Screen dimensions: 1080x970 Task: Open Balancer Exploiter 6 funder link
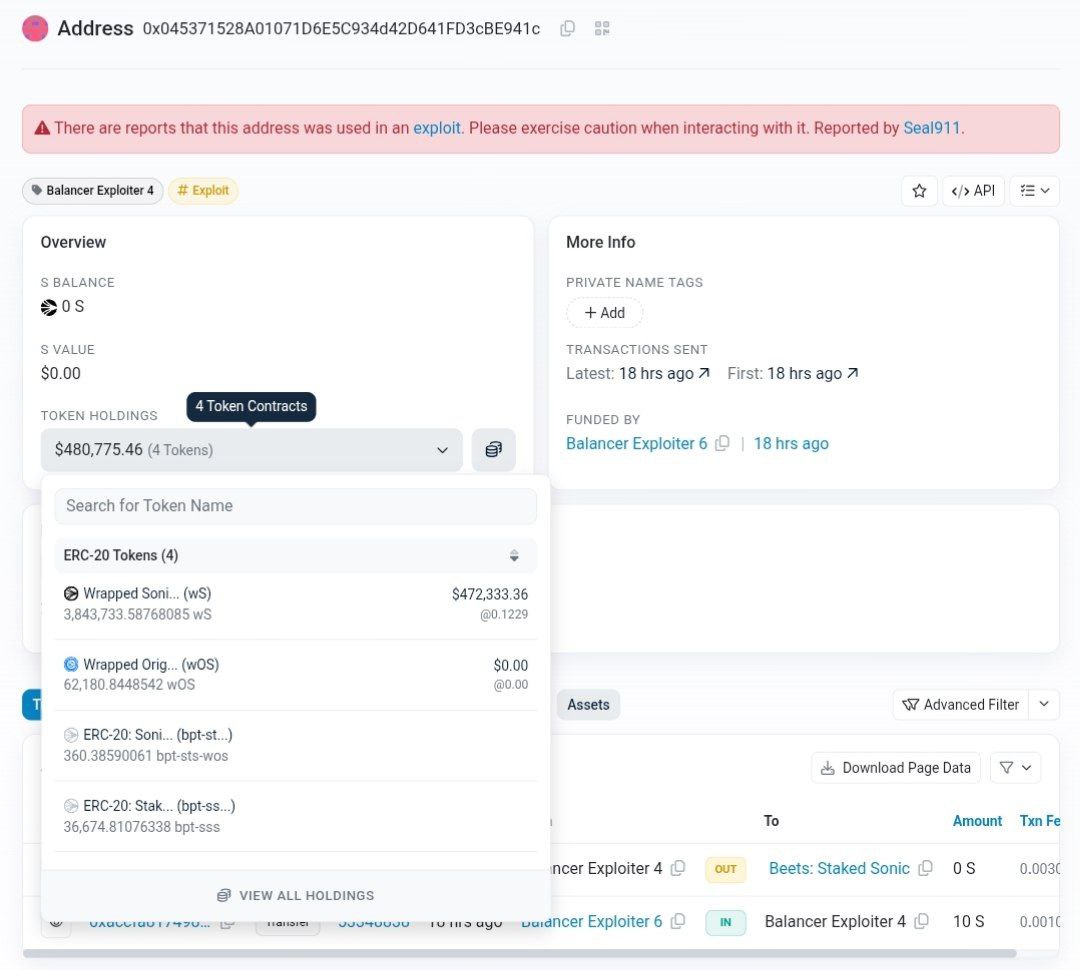click(x=636, y=444)
